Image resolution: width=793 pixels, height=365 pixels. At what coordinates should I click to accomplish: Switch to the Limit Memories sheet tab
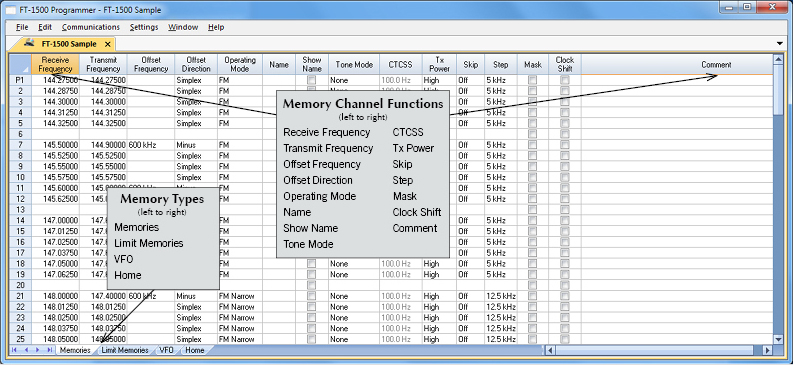pyautogui.click(x=125, y=350)
